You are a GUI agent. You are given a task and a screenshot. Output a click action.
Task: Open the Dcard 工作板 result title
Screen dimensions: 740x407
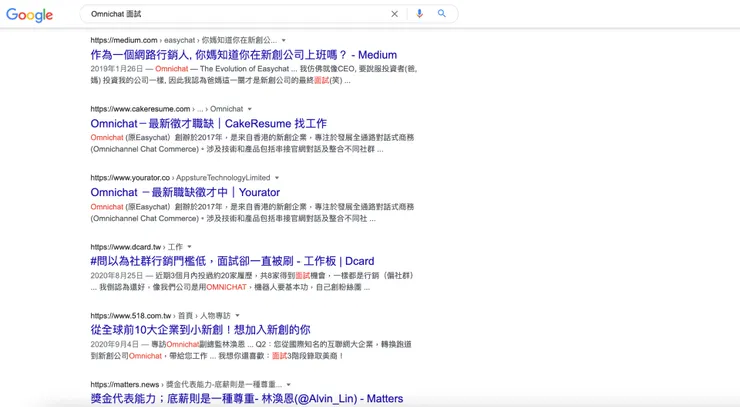pos(232,261)
